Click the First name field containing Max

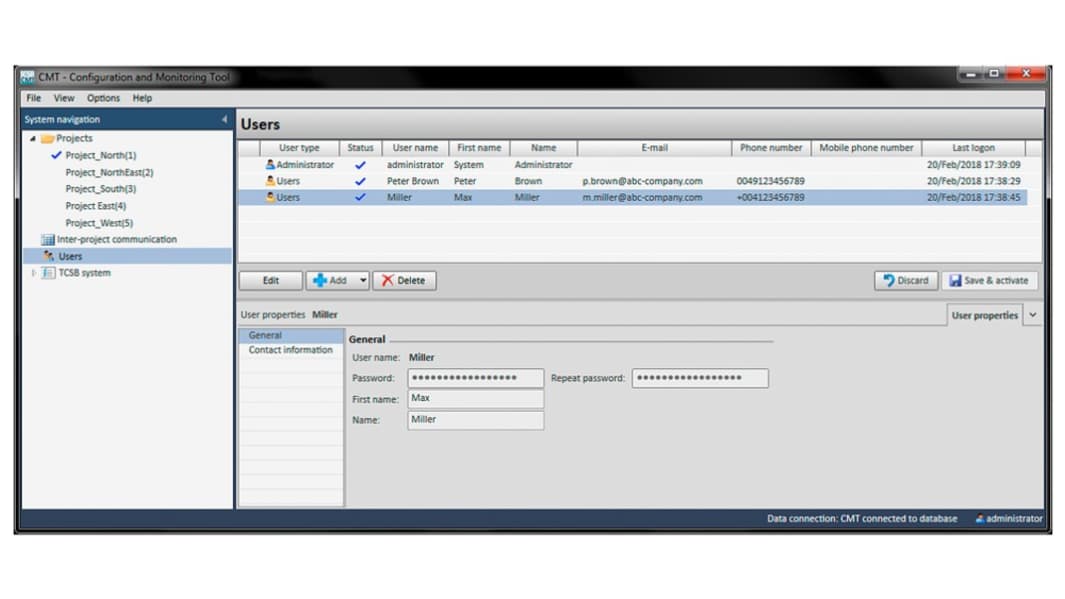point(475,399)
